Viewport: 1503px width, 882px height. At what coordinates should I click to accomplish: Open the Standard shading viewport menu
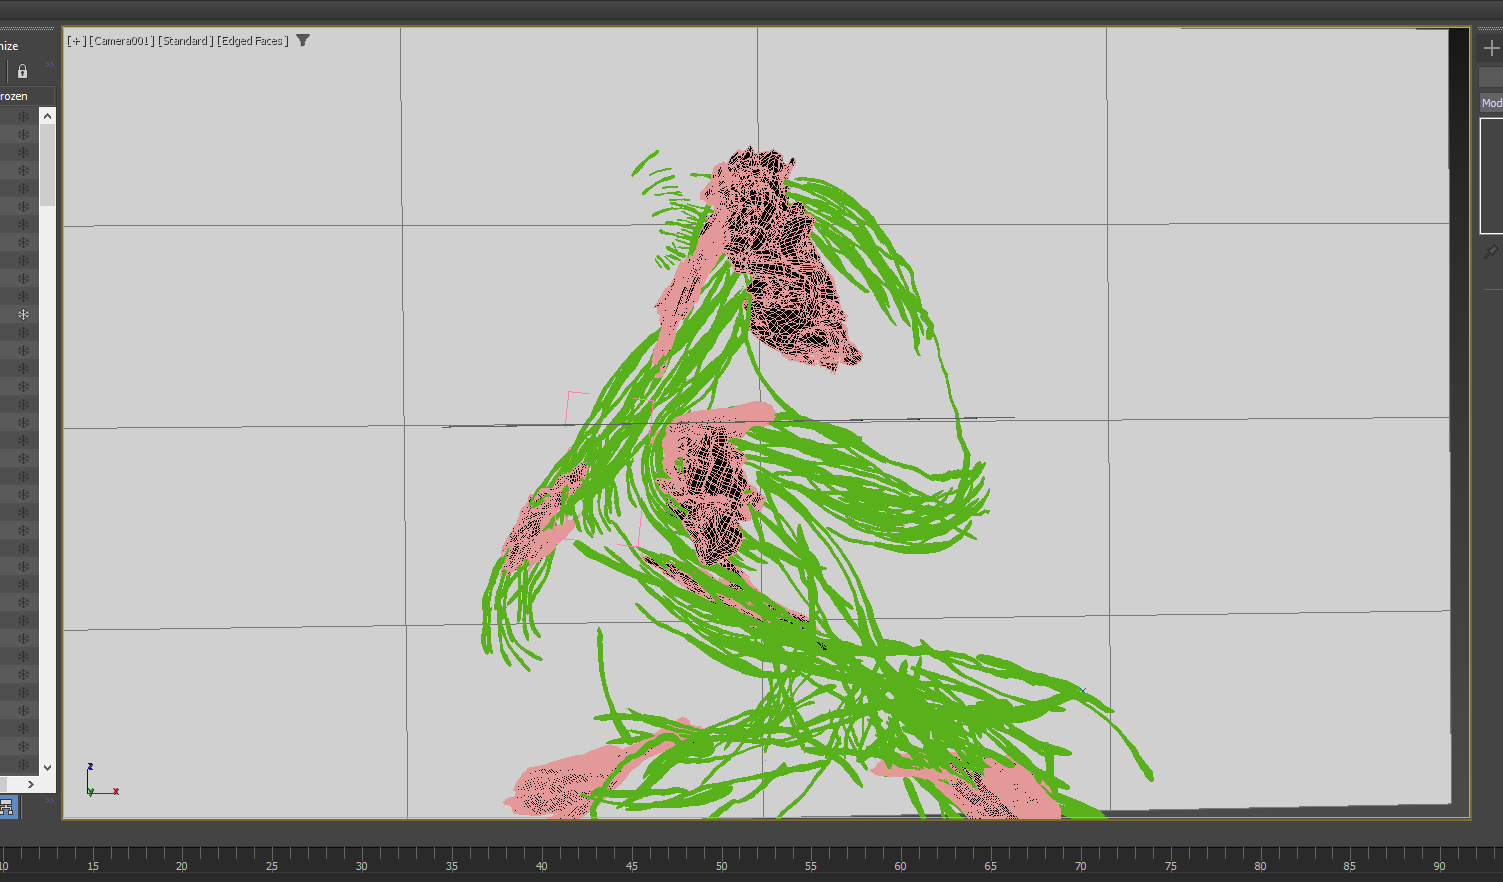[185, 41]
